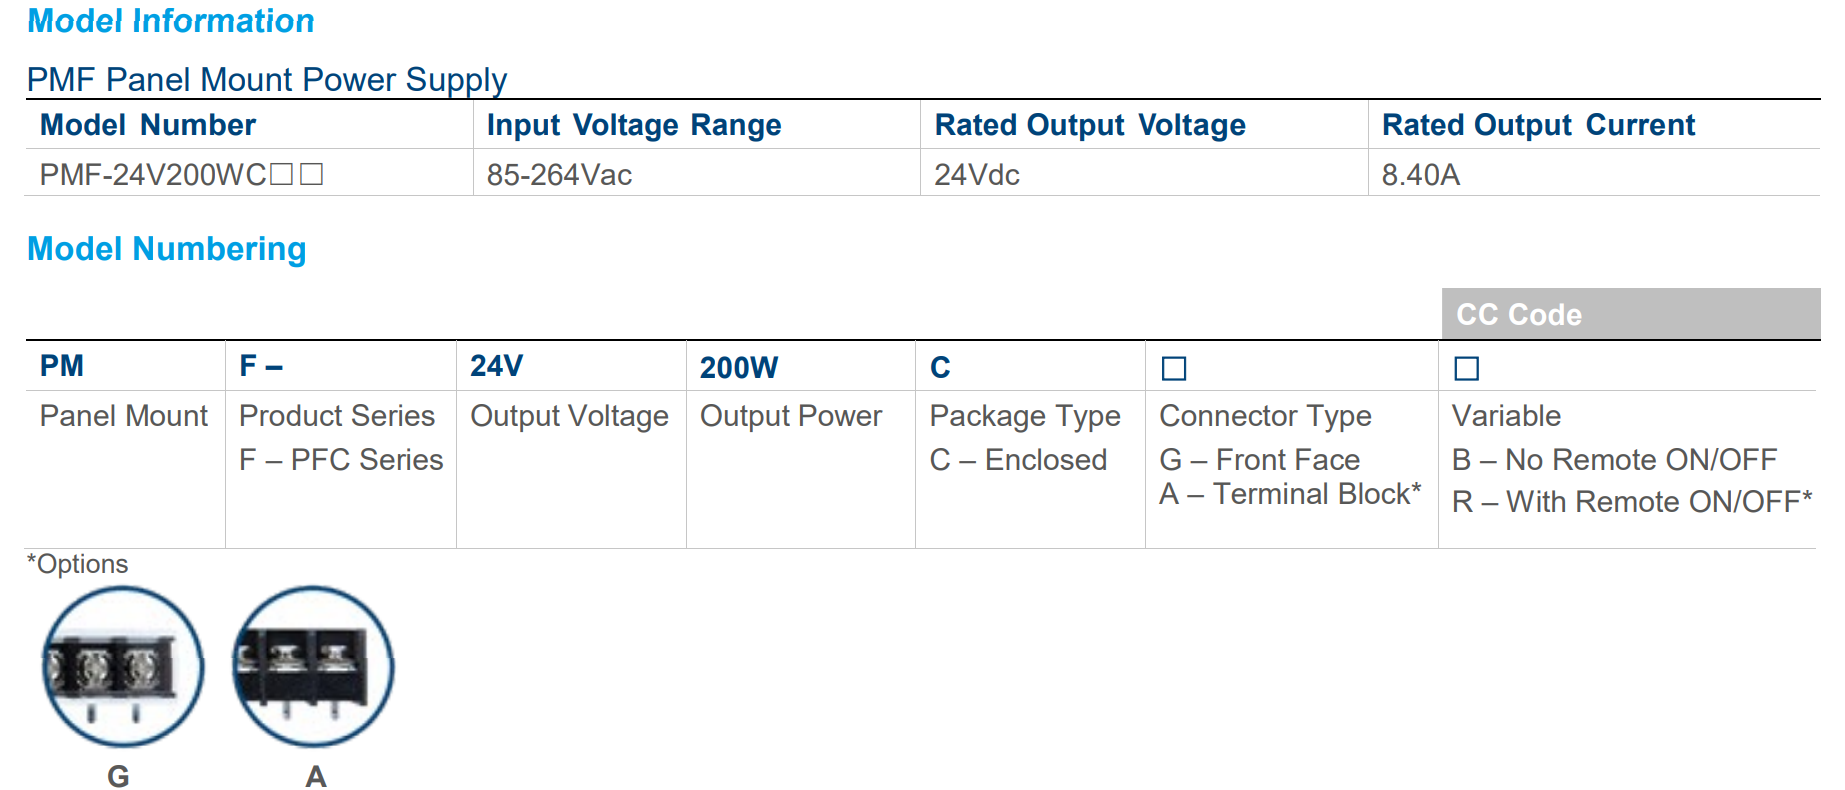
Task: Click the 24Vdc output voltage cell
Action: coord(976,175)
